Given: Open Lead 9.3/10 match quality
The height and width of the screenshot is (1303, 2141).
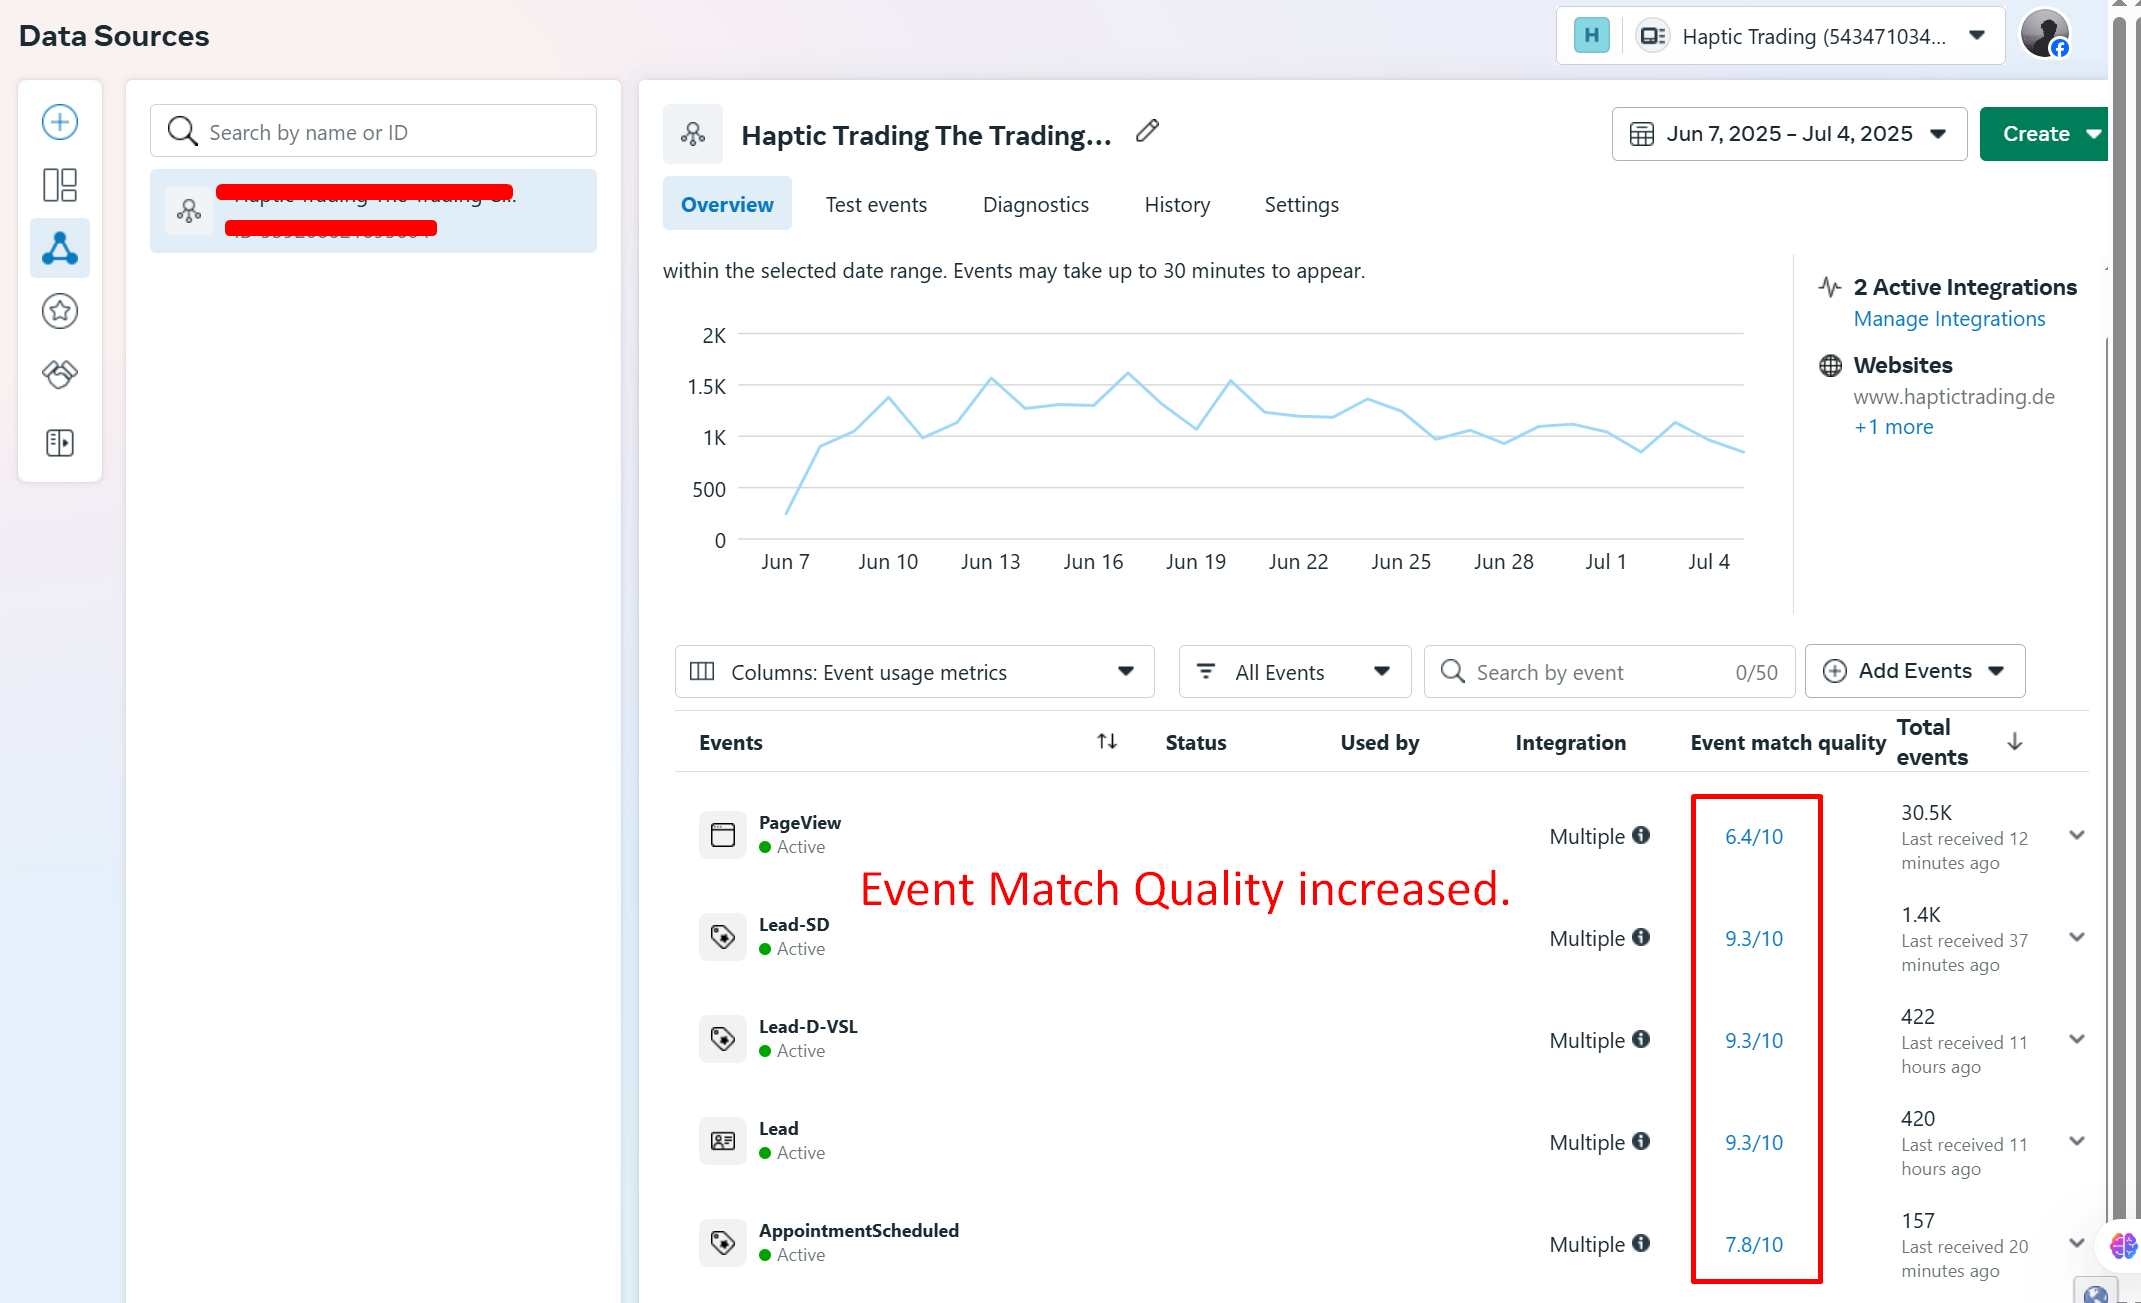Looking at the screenshot, I should [1754, 1143].
